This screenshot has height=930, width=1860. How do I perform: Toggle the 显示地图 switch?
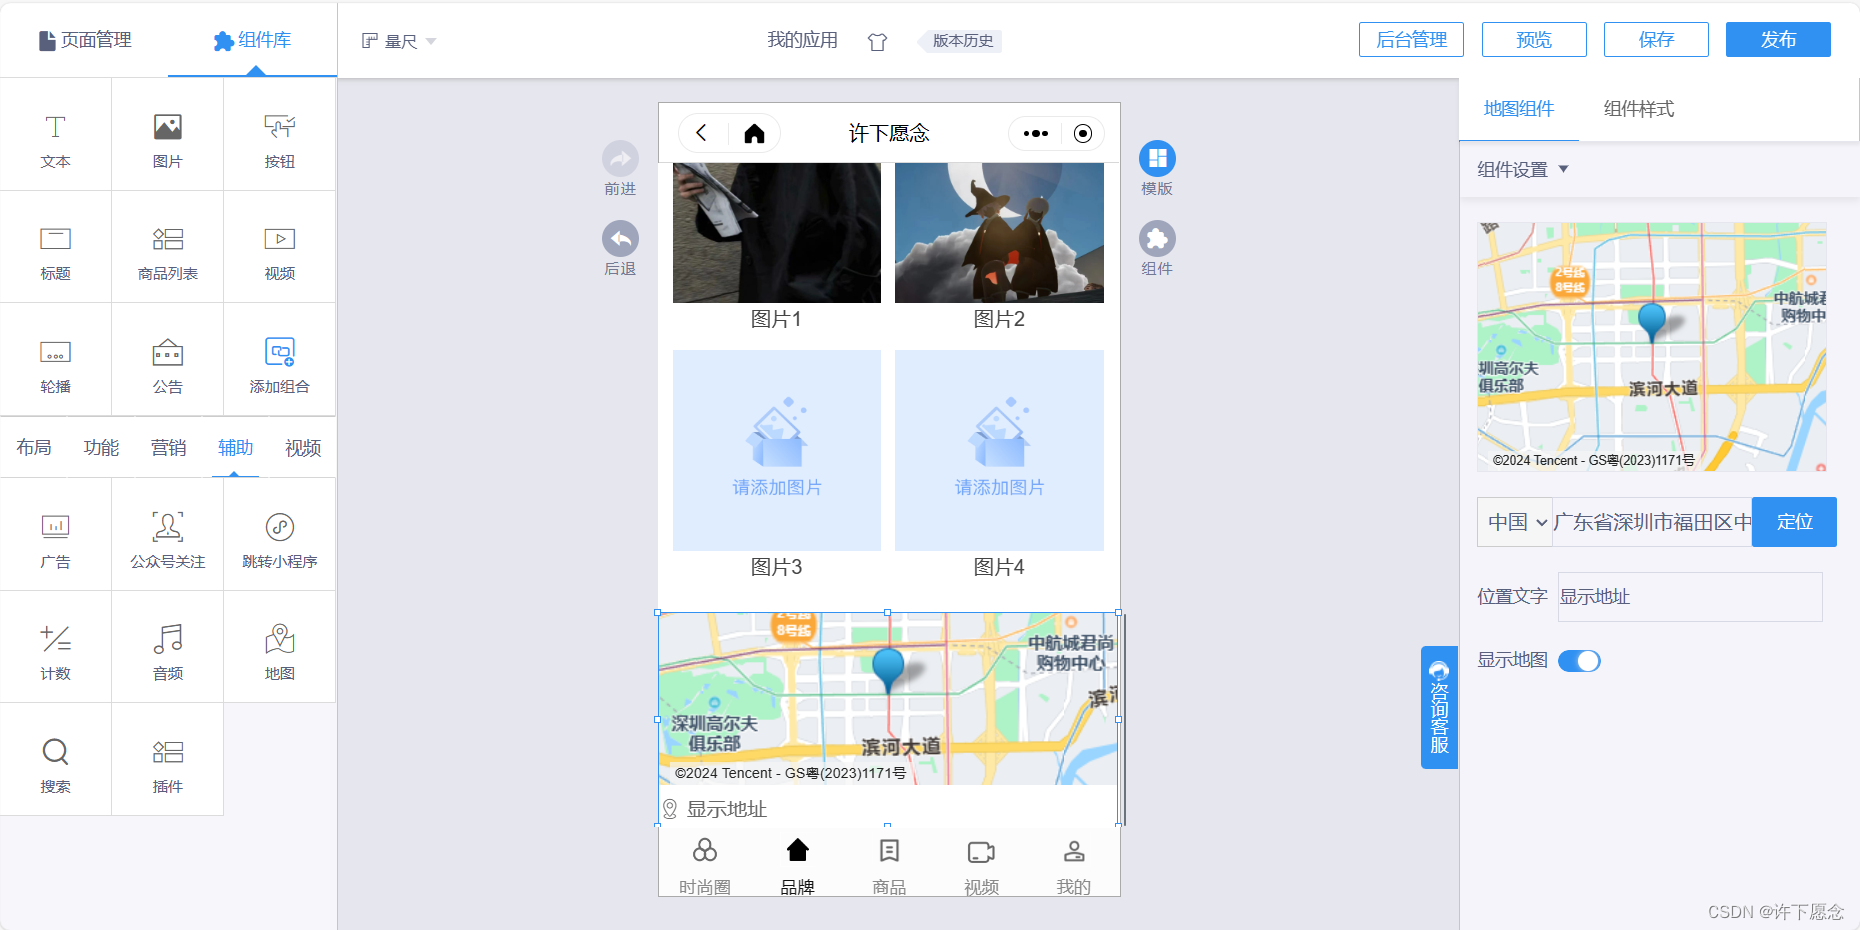[x=1580, y=661]
